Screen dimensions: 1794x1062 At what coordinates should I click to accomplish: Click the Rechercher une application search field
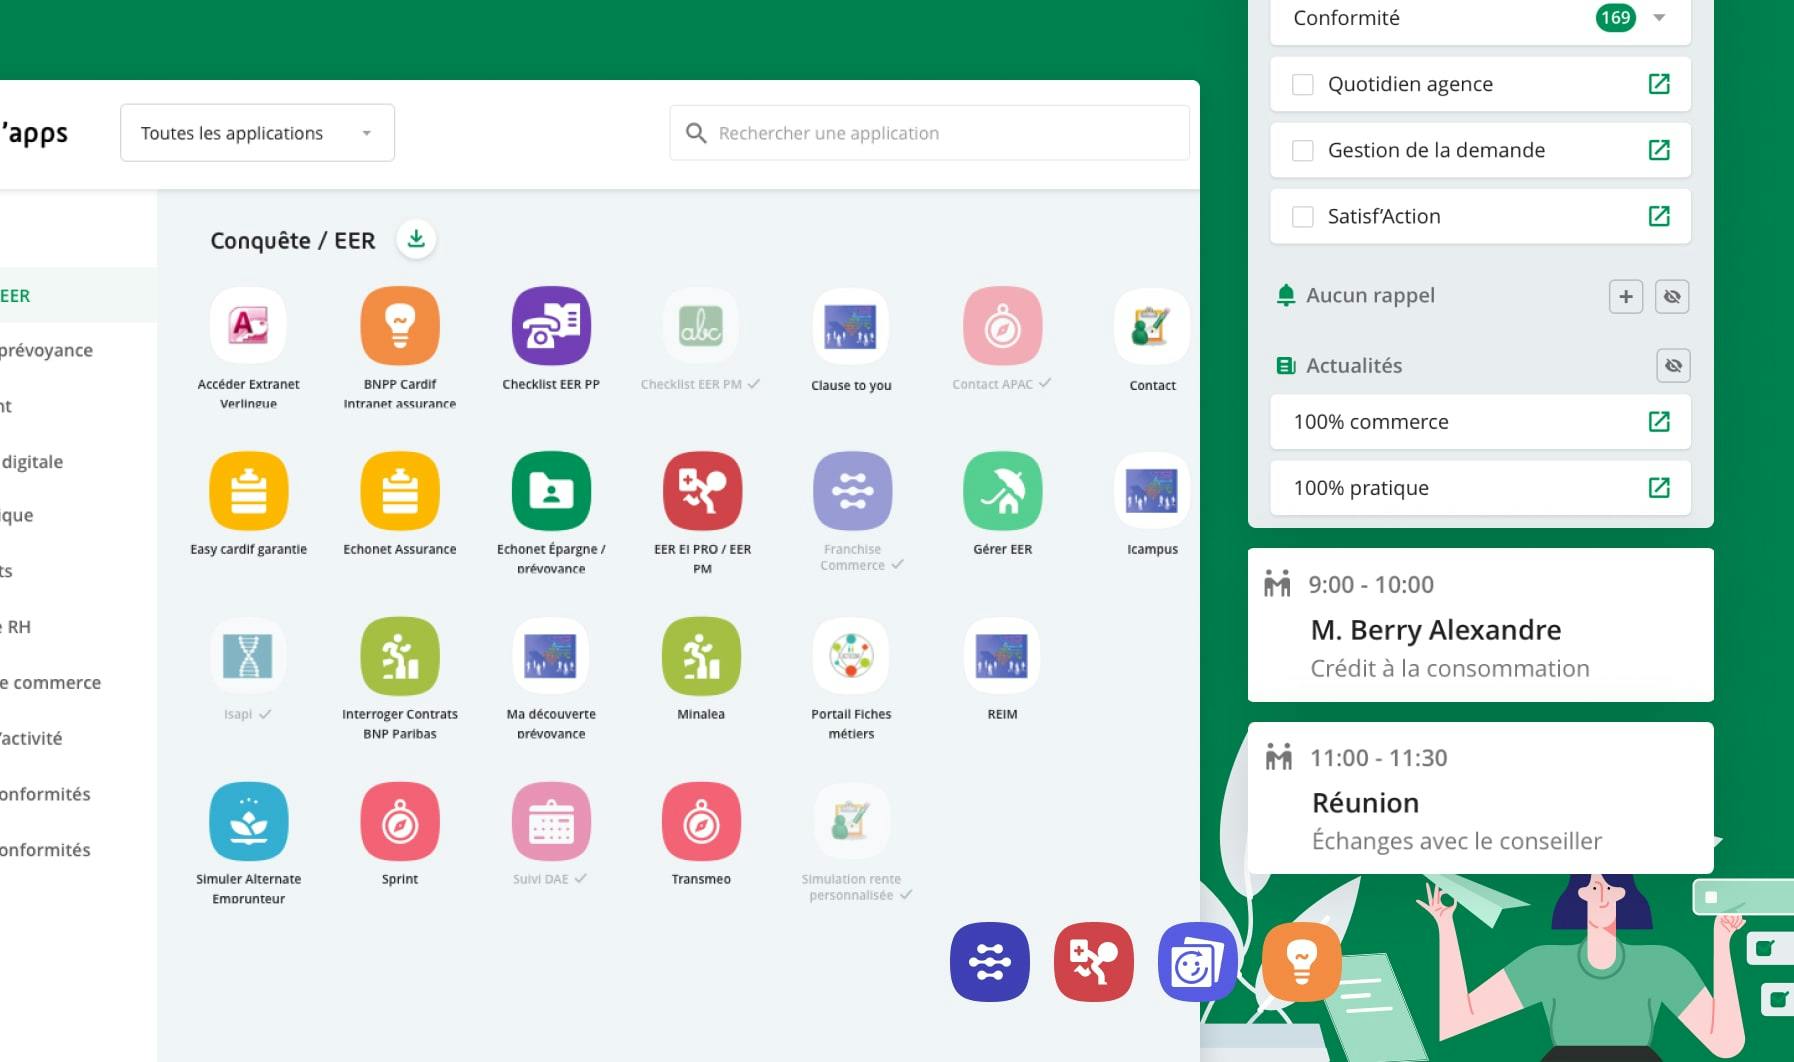929,133
